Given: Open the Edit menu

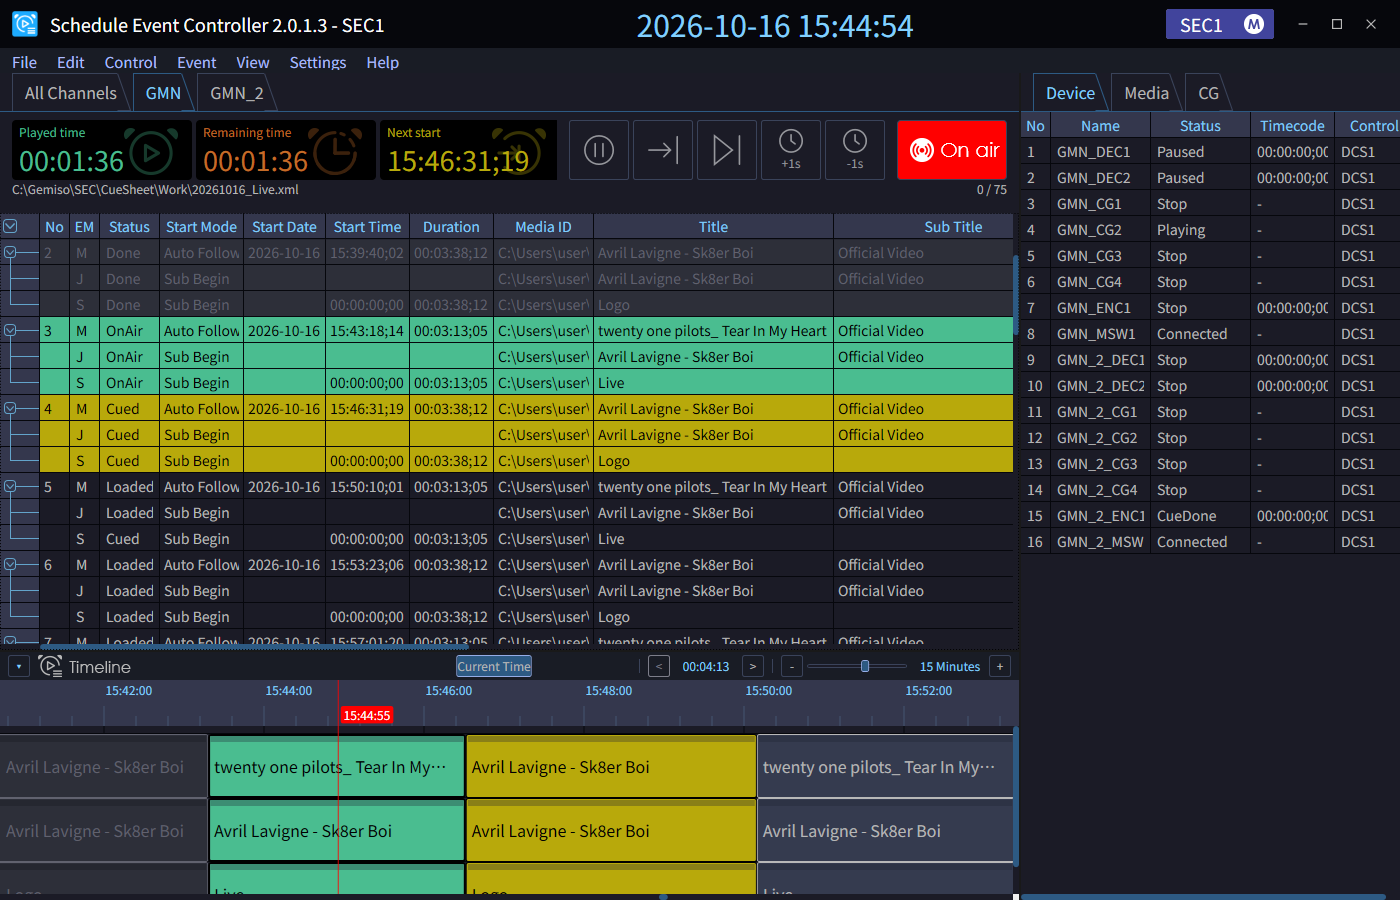Looking at the screenshot, I should coord(71,62).
